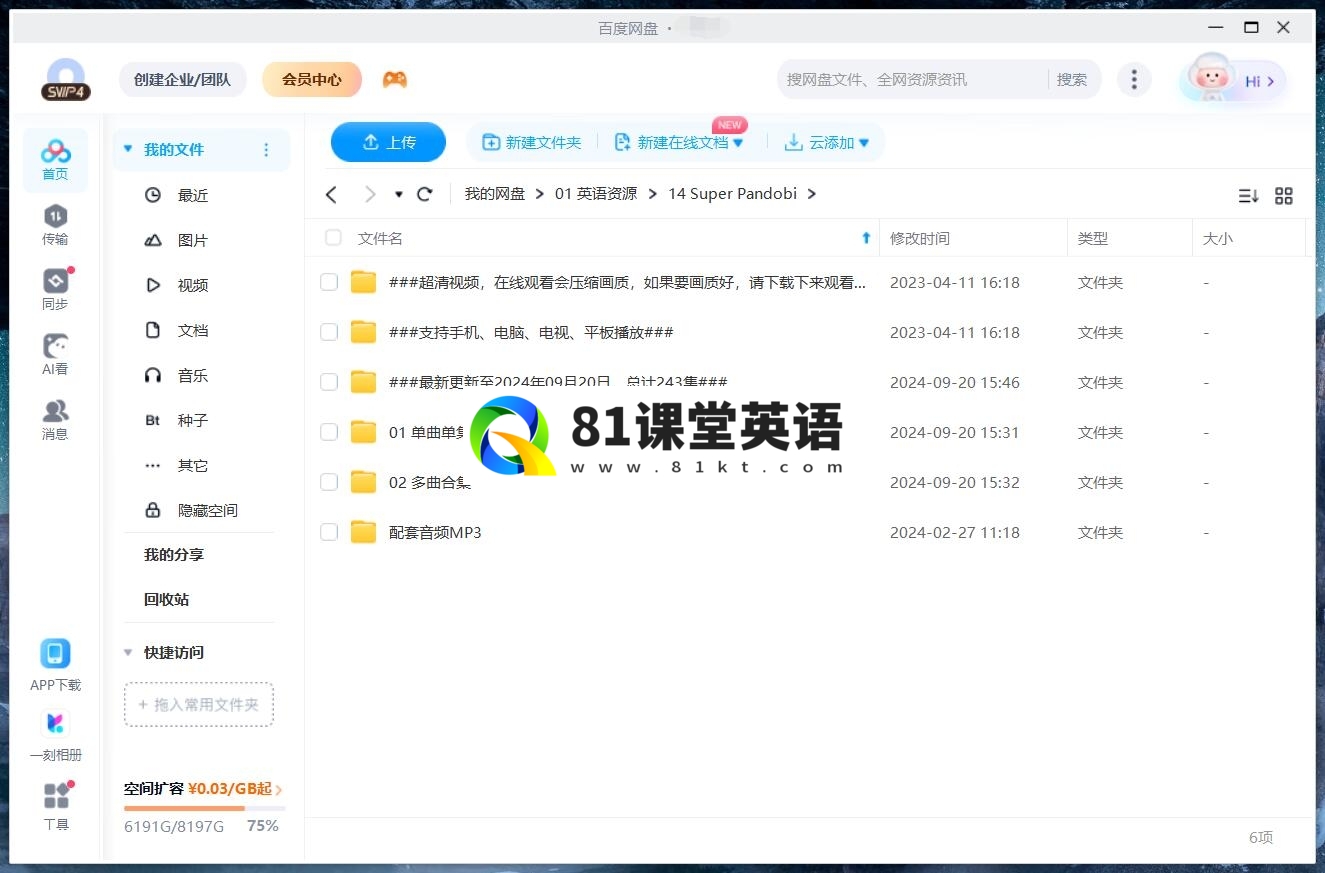1325x873 pixels.
Task: Open the 传输 transfer section
Action: coord(55,224)
